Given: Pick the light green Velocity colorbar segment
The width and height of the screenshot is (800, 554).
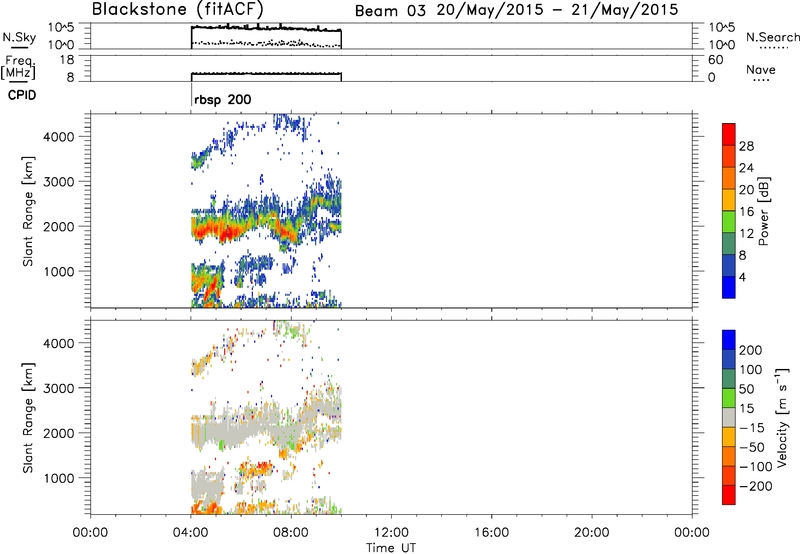Looking at the screenshot, I should pos(729,398).
